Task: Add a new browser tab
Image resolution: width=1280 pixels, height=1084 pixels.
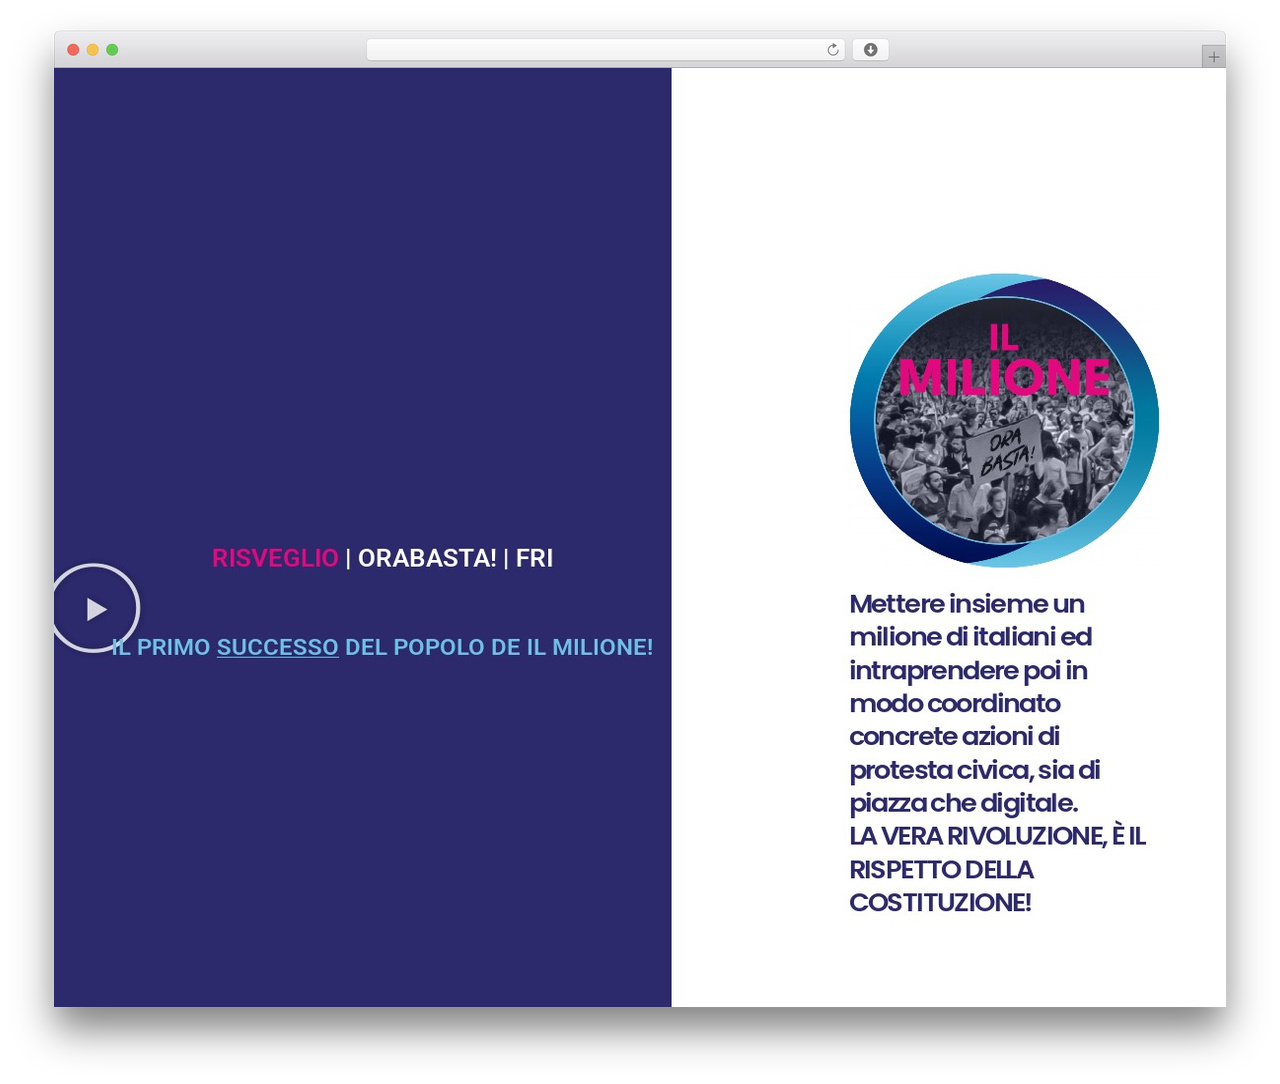Action: 1213,57
